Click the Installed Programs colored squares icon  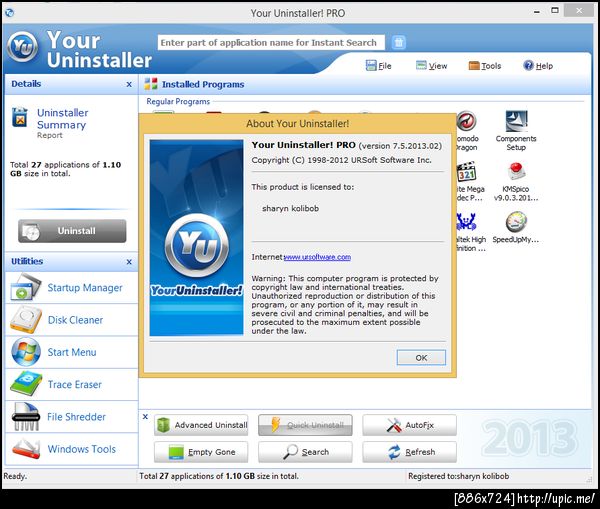click(x=150, y=84)
